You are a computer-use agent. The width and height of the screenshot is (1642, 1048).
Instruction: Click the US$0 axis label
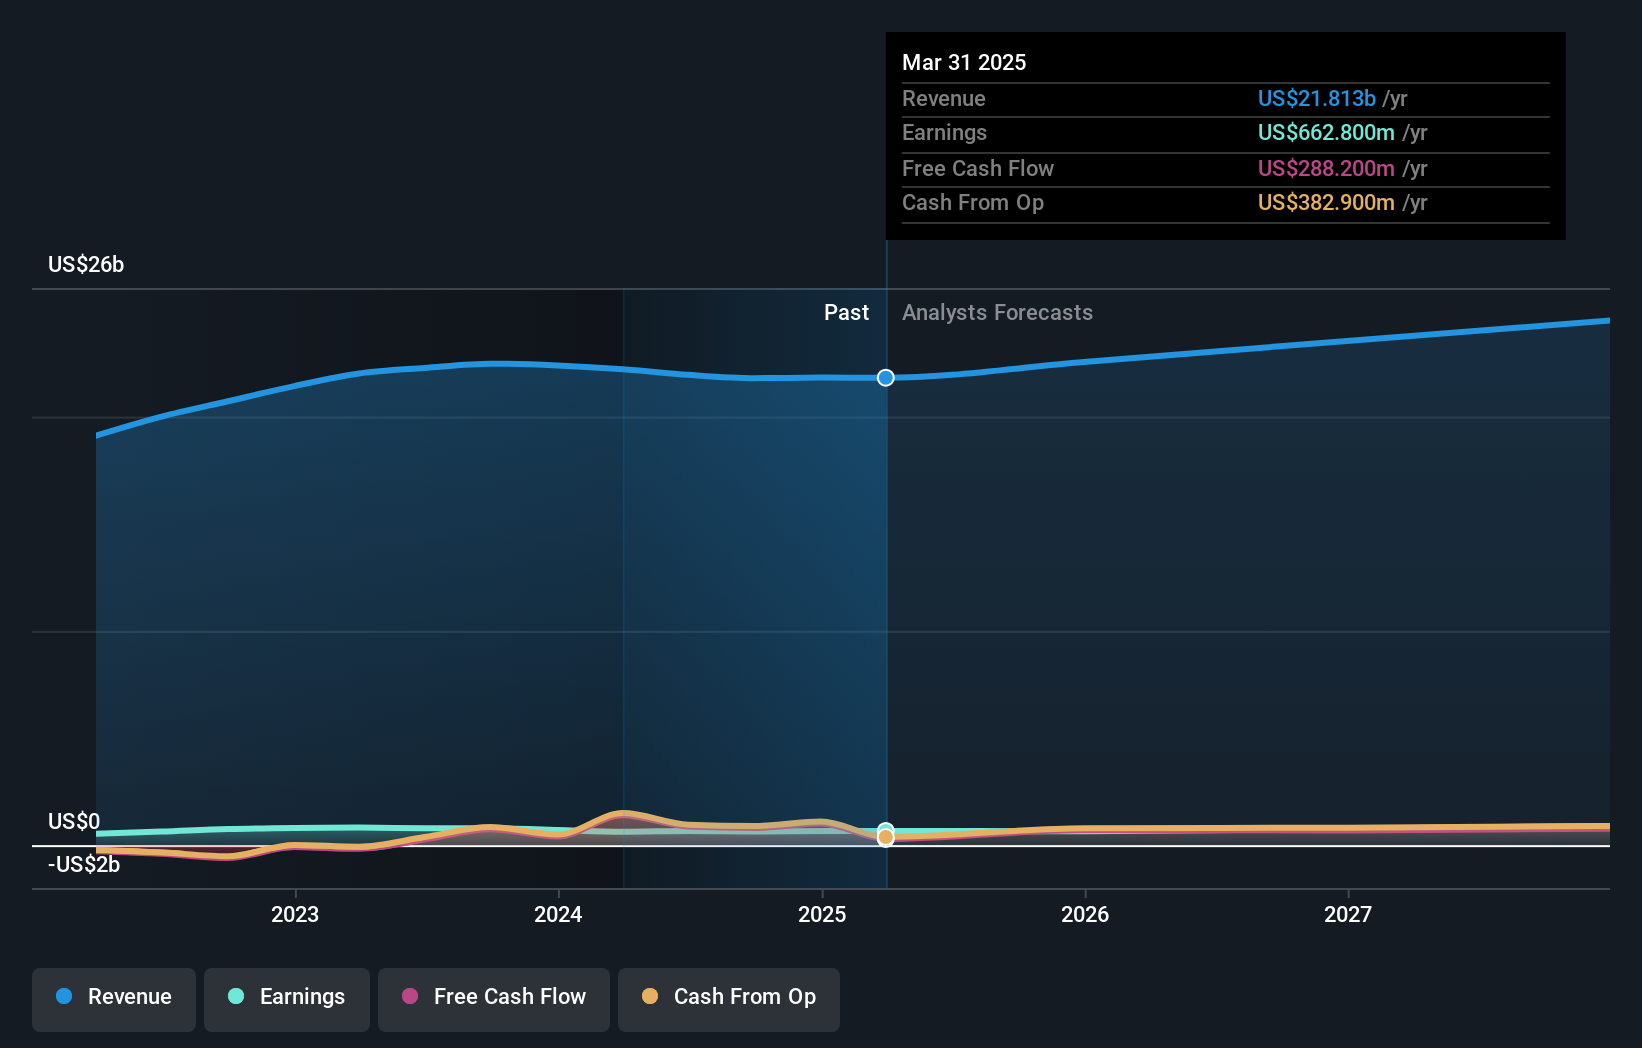pyautogui.click(x=74, y=821)
